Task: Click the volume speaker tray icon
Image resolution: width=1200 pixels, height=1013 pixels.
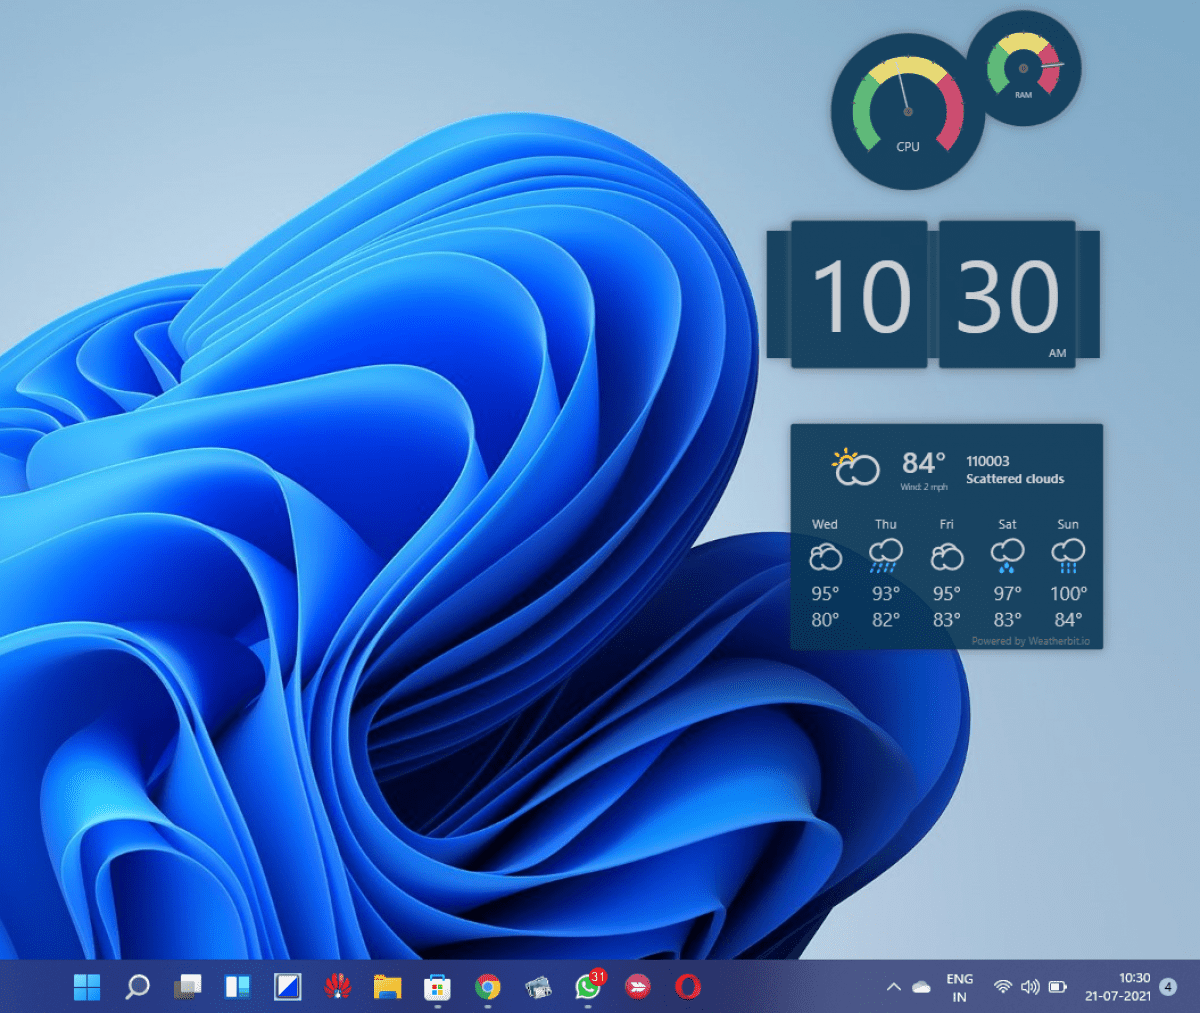Action: (1030, 987)
